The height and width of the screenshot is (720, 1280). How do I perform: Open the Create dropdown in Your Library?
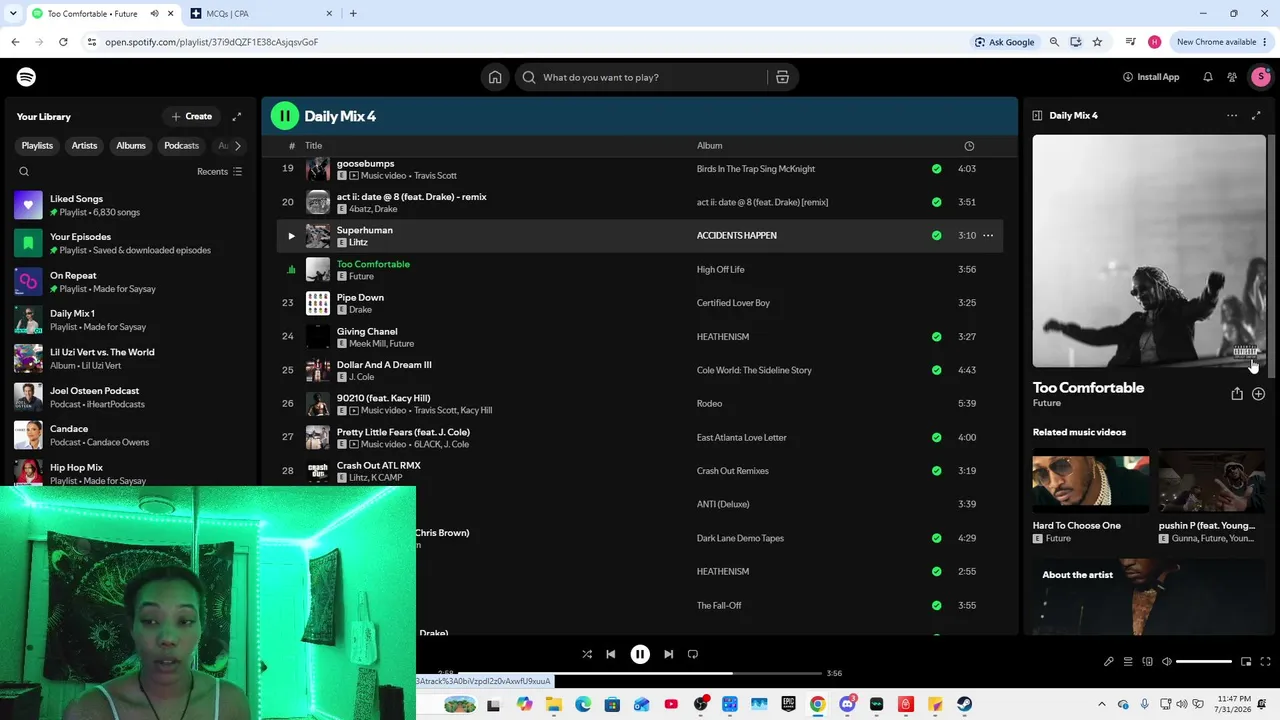tap(191, 116)
